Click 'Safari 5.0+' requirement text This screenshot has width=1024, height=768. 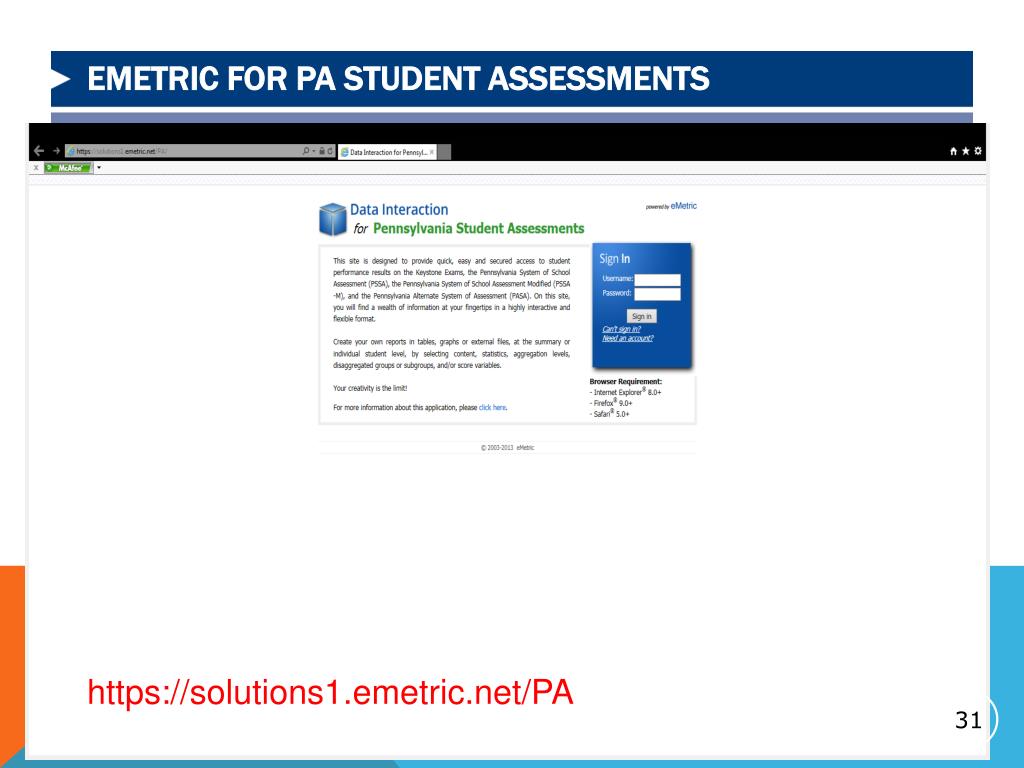(609, 413)
